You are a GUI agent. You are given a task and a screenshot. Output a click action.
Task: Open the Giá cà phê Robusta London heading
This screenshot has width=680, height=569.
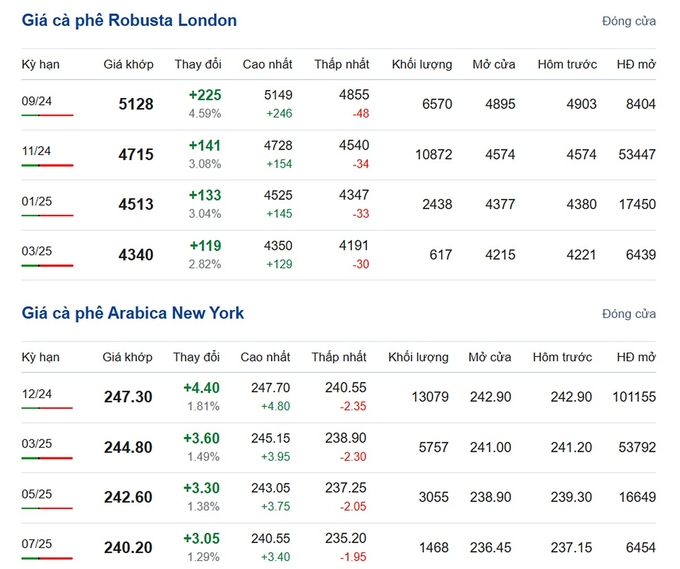click(129, 20)
